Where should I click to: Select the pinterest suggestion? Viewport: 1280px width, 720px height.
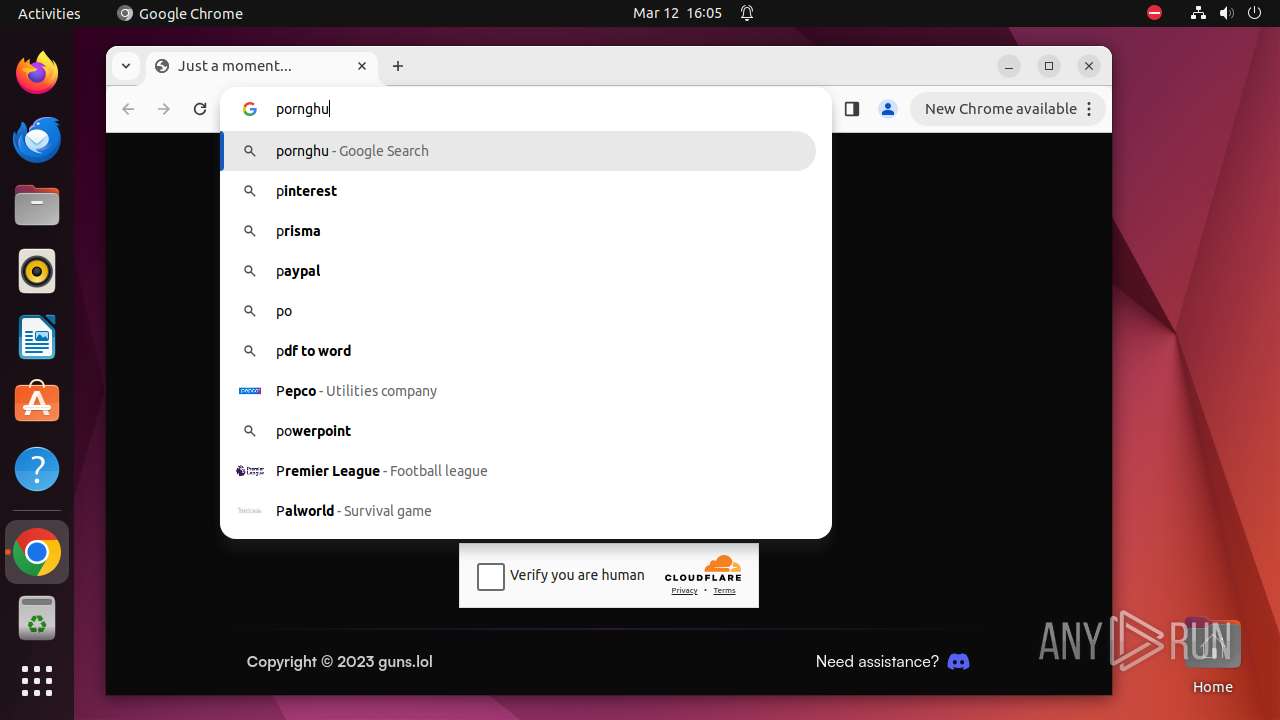pos(518,191)
